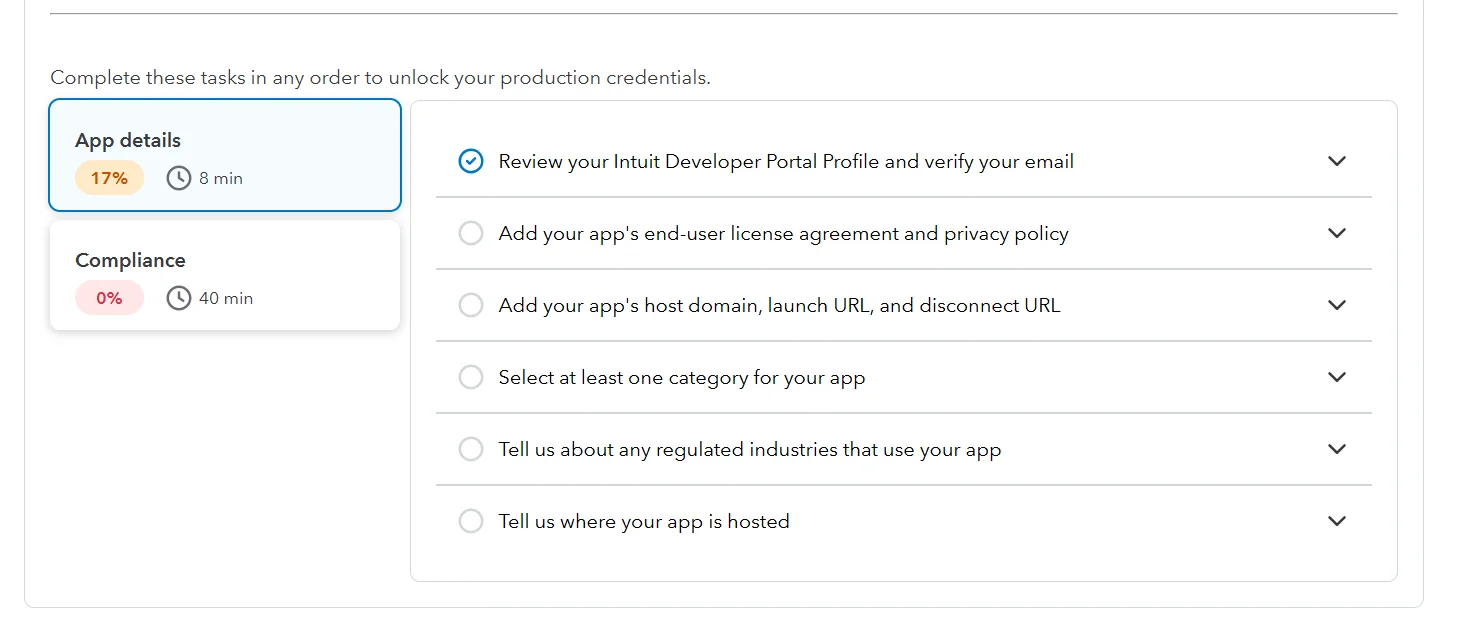Expand the app category selection section

click(x=1337, y=377)
